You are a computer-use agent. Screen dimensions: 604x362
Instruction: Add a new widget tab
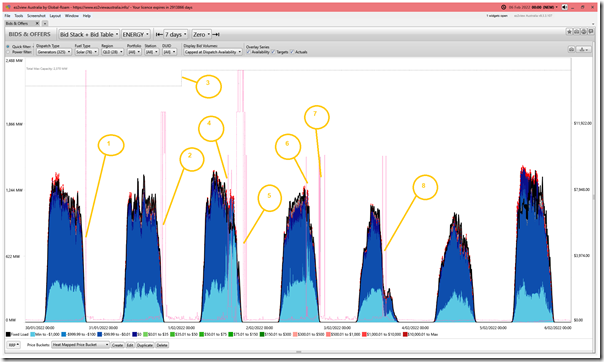[x=45, y=23]
